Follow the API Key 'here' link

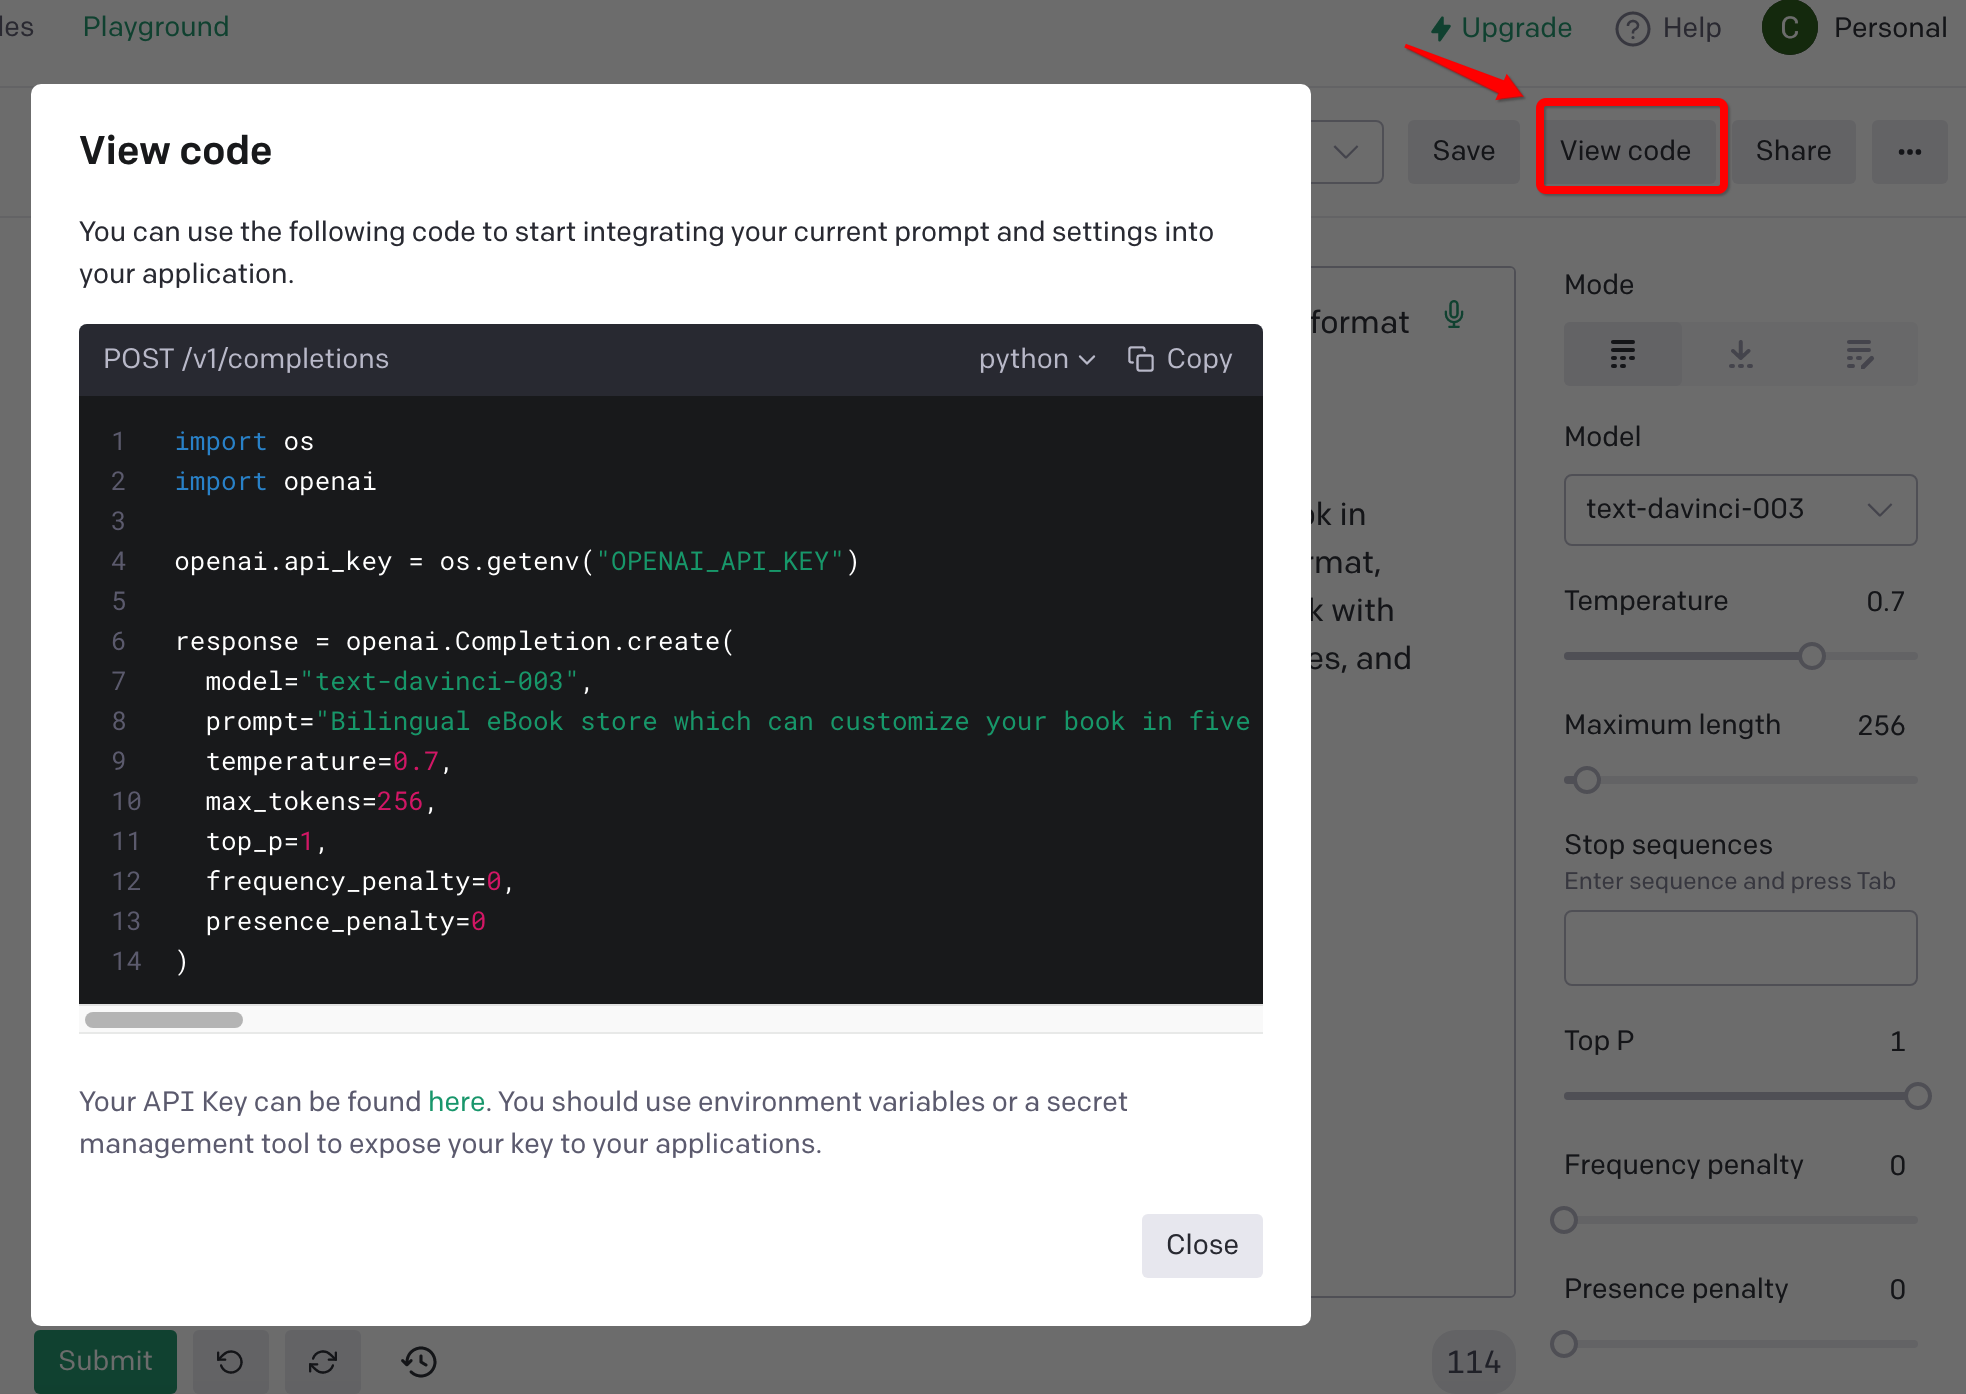456,1101
